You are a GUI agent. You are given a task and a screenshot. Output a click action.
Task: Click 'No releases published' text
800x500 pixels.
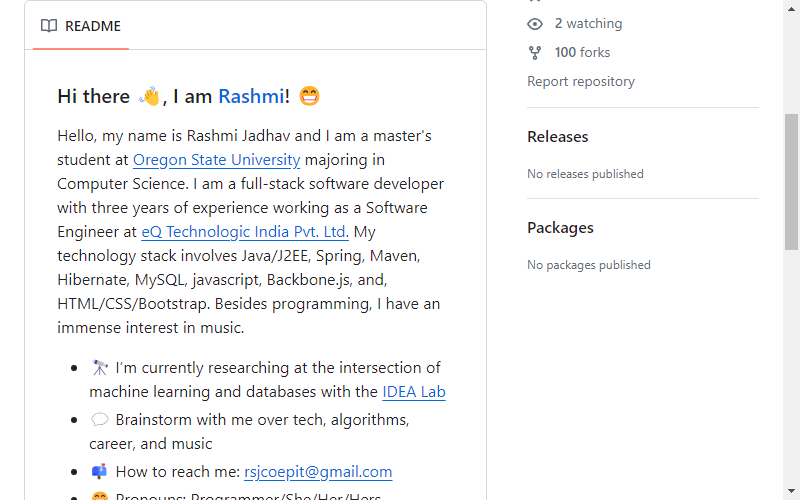pos(585,174)
